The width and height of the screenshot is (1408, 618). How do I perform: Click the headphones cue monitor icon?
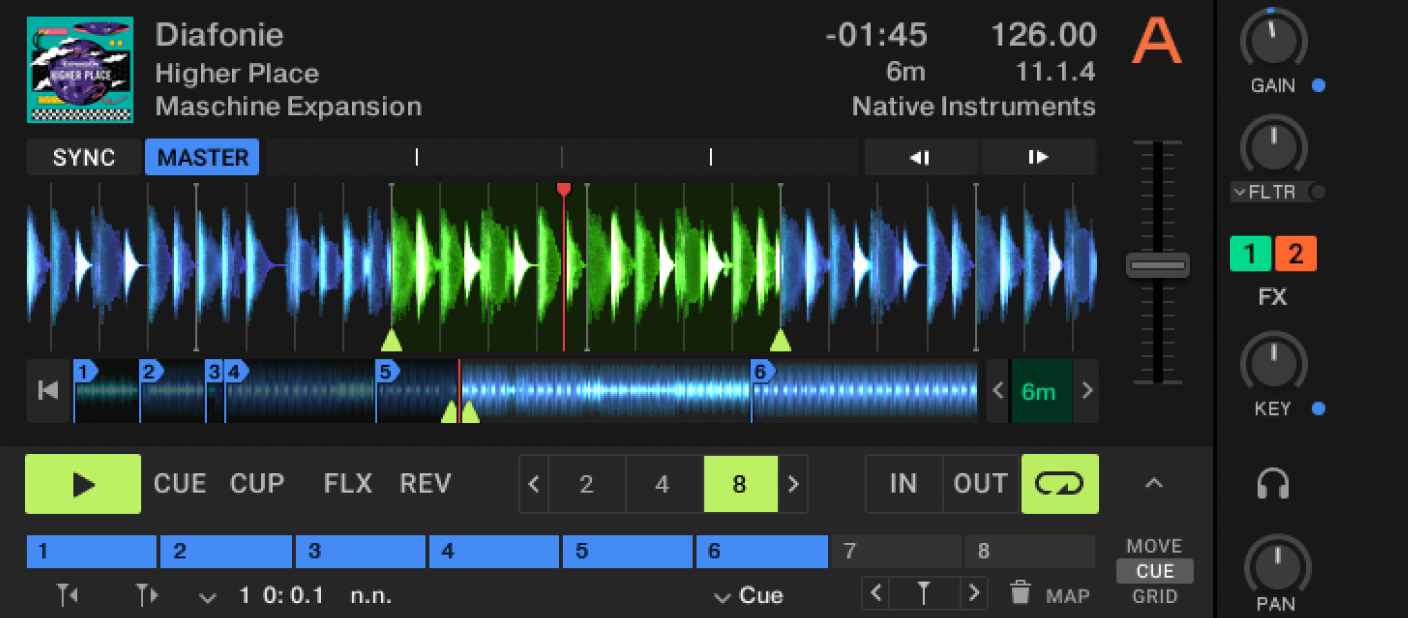point(1273,484)
